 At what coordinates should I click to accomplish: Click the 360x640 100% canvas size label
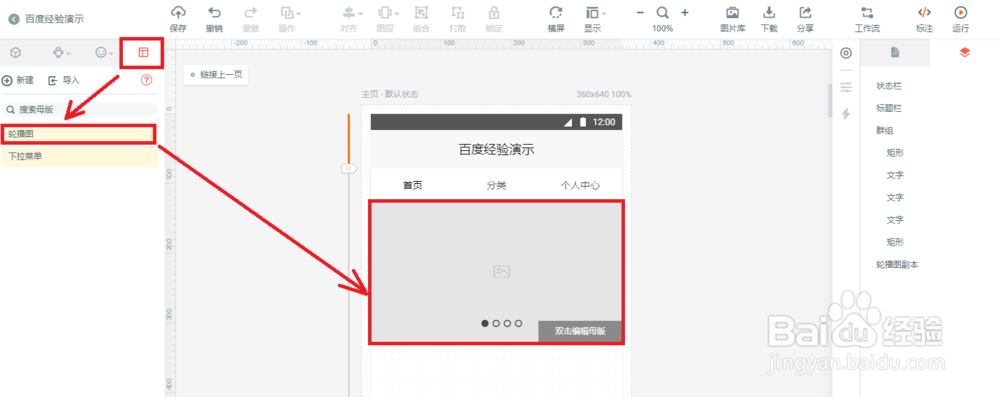pos(604,94)
